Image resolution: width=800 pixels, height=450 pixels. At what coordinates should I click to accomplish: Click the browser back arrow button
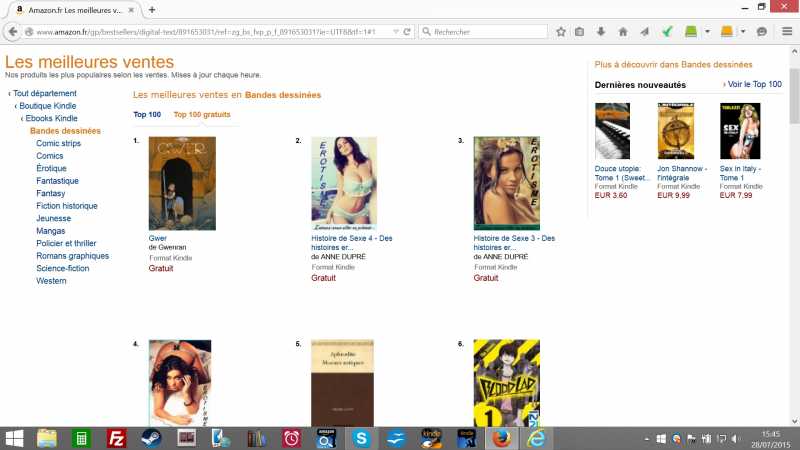[13, 32]
